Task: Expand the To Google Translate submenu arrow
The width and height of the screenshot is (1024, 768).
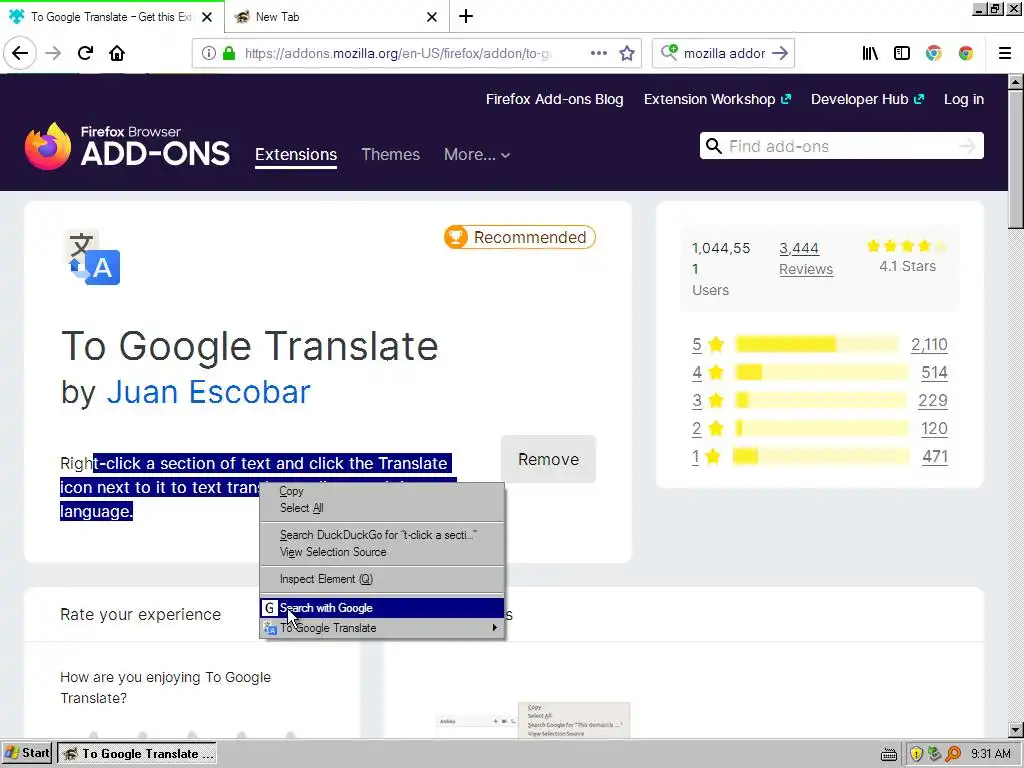Action: tap(494, 628)
